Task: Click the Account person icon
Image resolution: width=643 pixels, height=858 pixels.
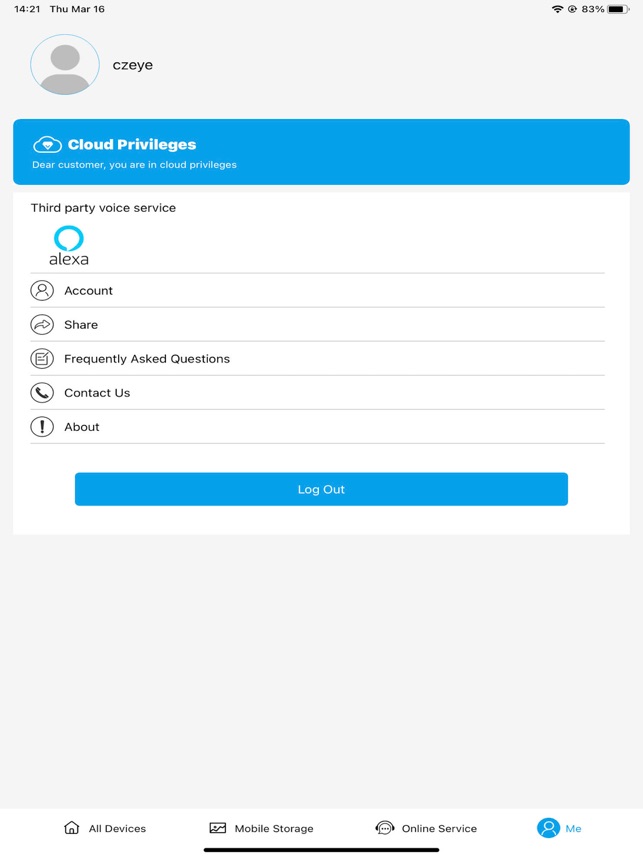Action: coord(41,290)
